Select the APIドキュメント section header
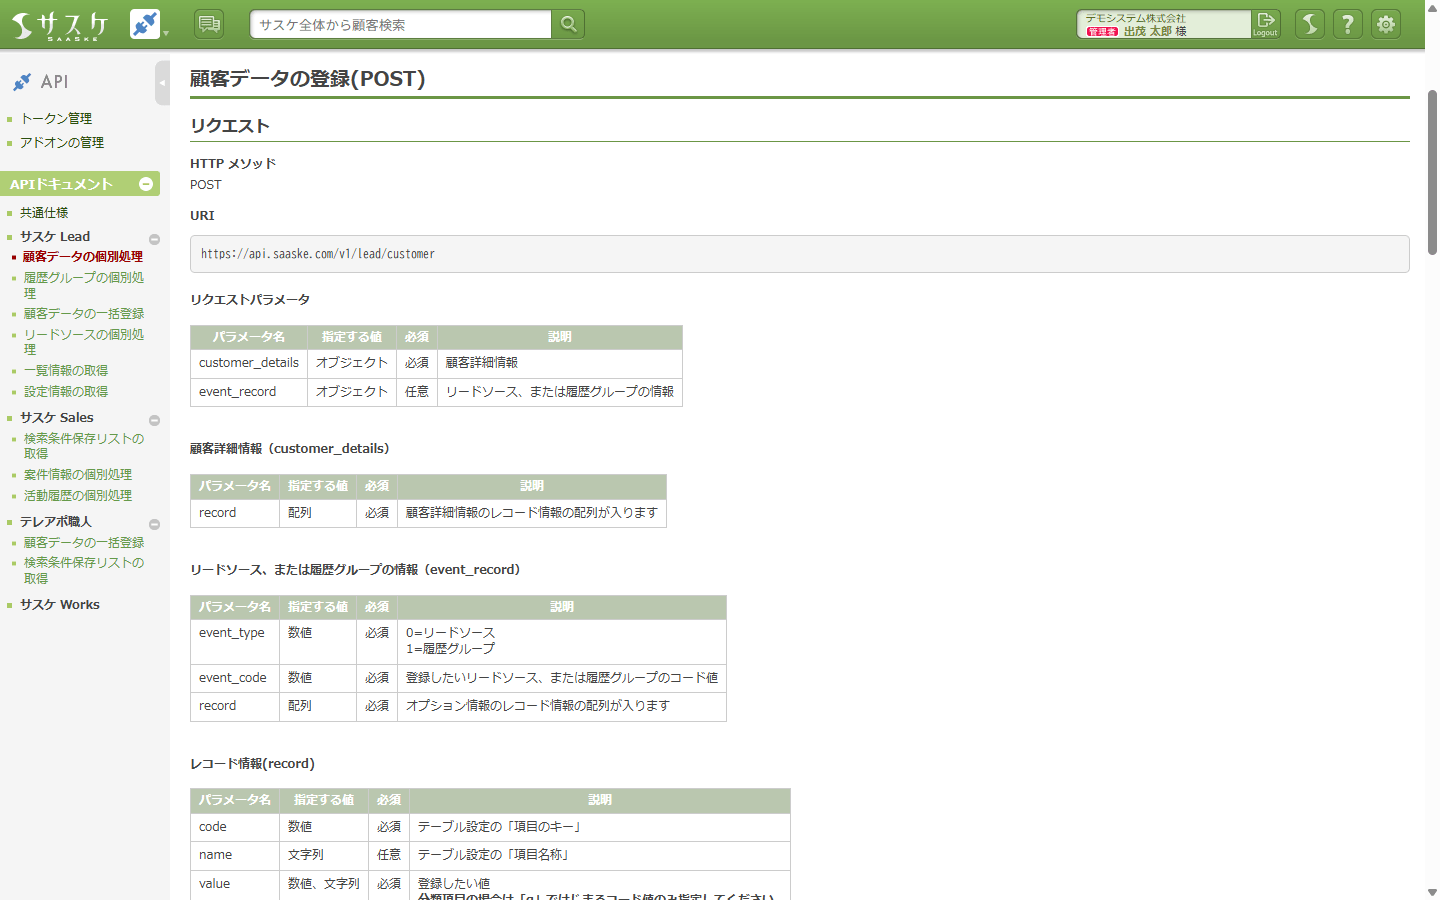1440x900 pixels. 60,184
